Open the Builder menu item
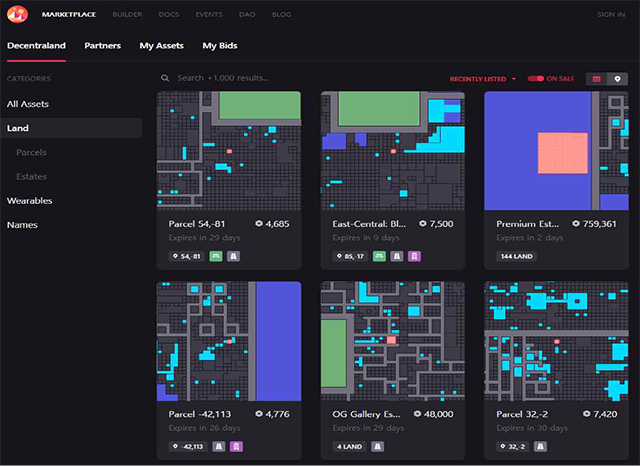 (x=127, y=14)
